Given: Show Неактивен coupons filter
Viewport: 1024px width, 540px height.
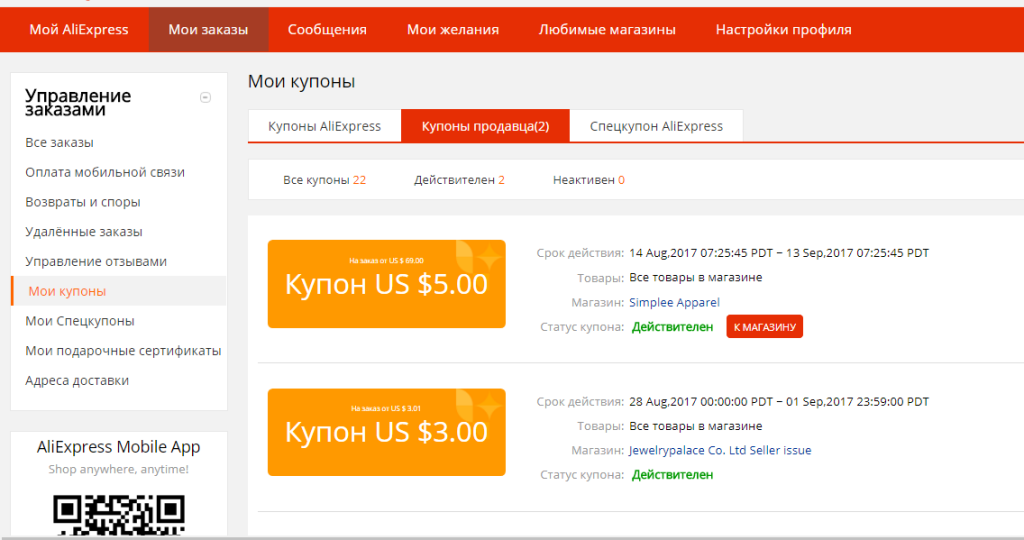Looking at the screenshot, I should (x=588, y=180).
